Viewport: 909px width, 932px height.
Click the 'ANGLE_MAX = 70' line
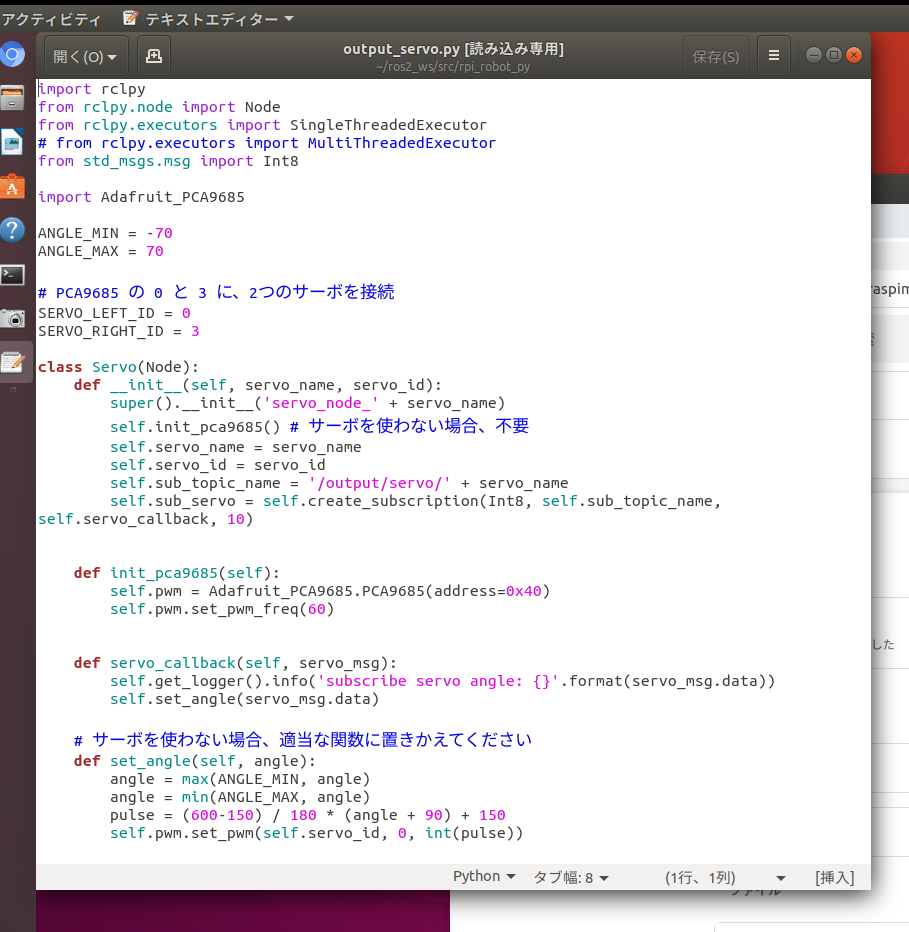[x=101, y=251]
